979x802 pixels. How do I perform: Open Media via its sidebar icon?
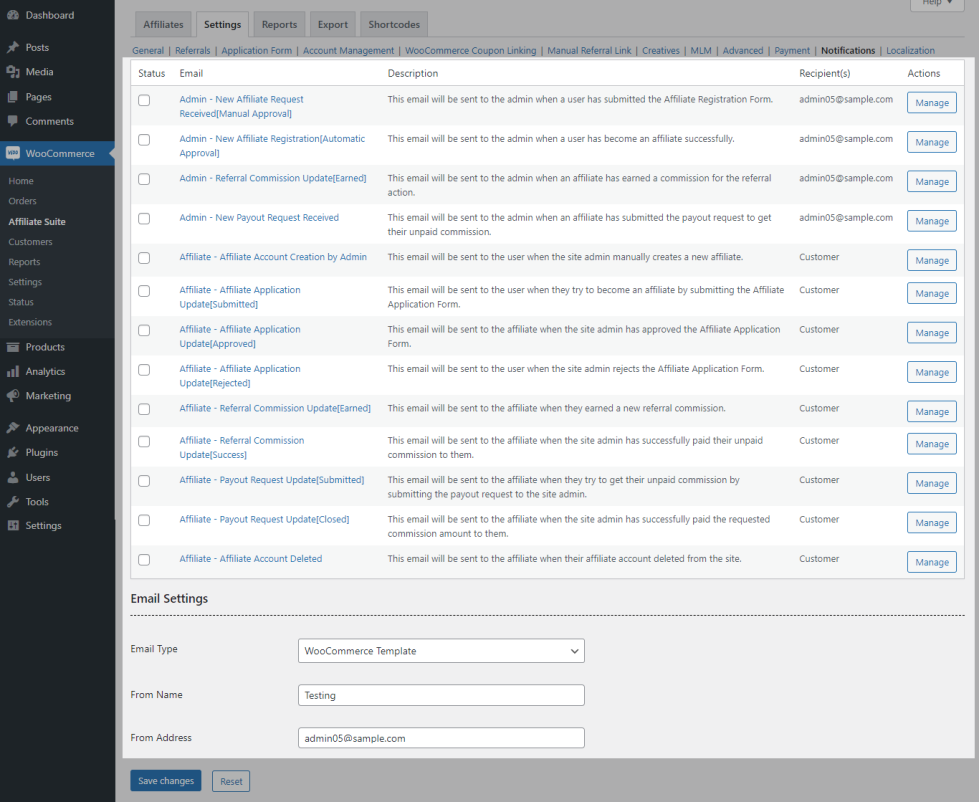click(x=13, y=72)
